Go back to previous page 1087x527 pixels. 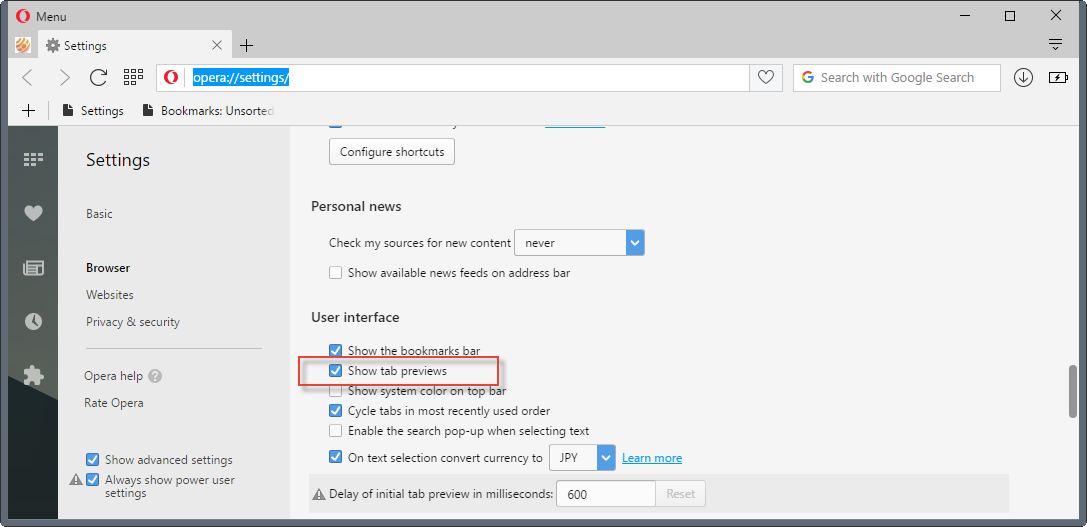coord(28,78)
